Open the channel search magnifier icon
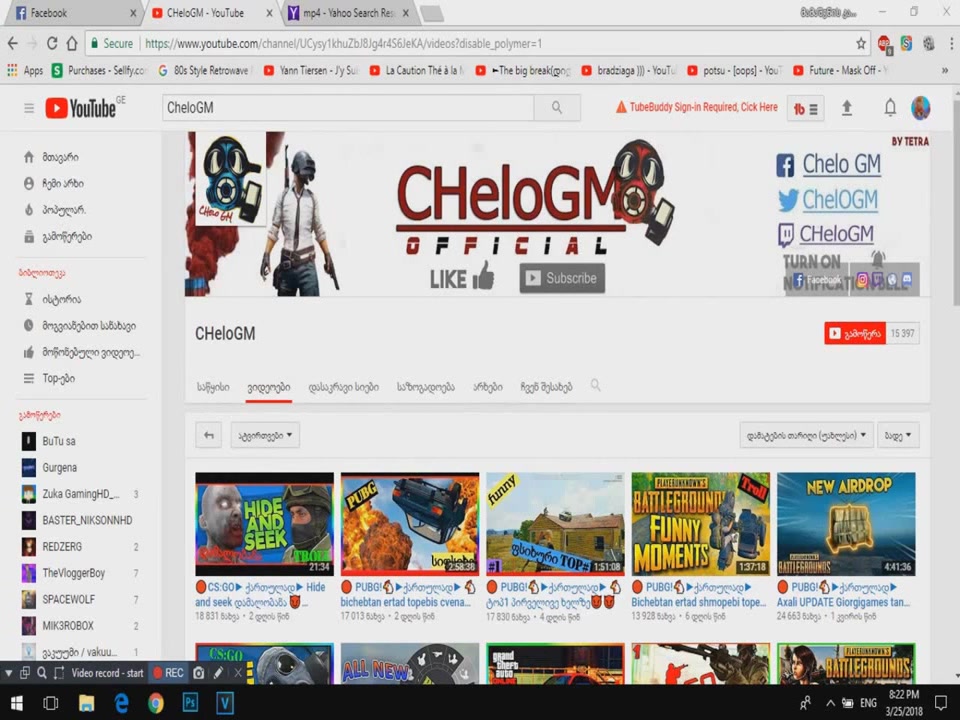Screen dimensions: 960x720 click(x=596, y=385)
